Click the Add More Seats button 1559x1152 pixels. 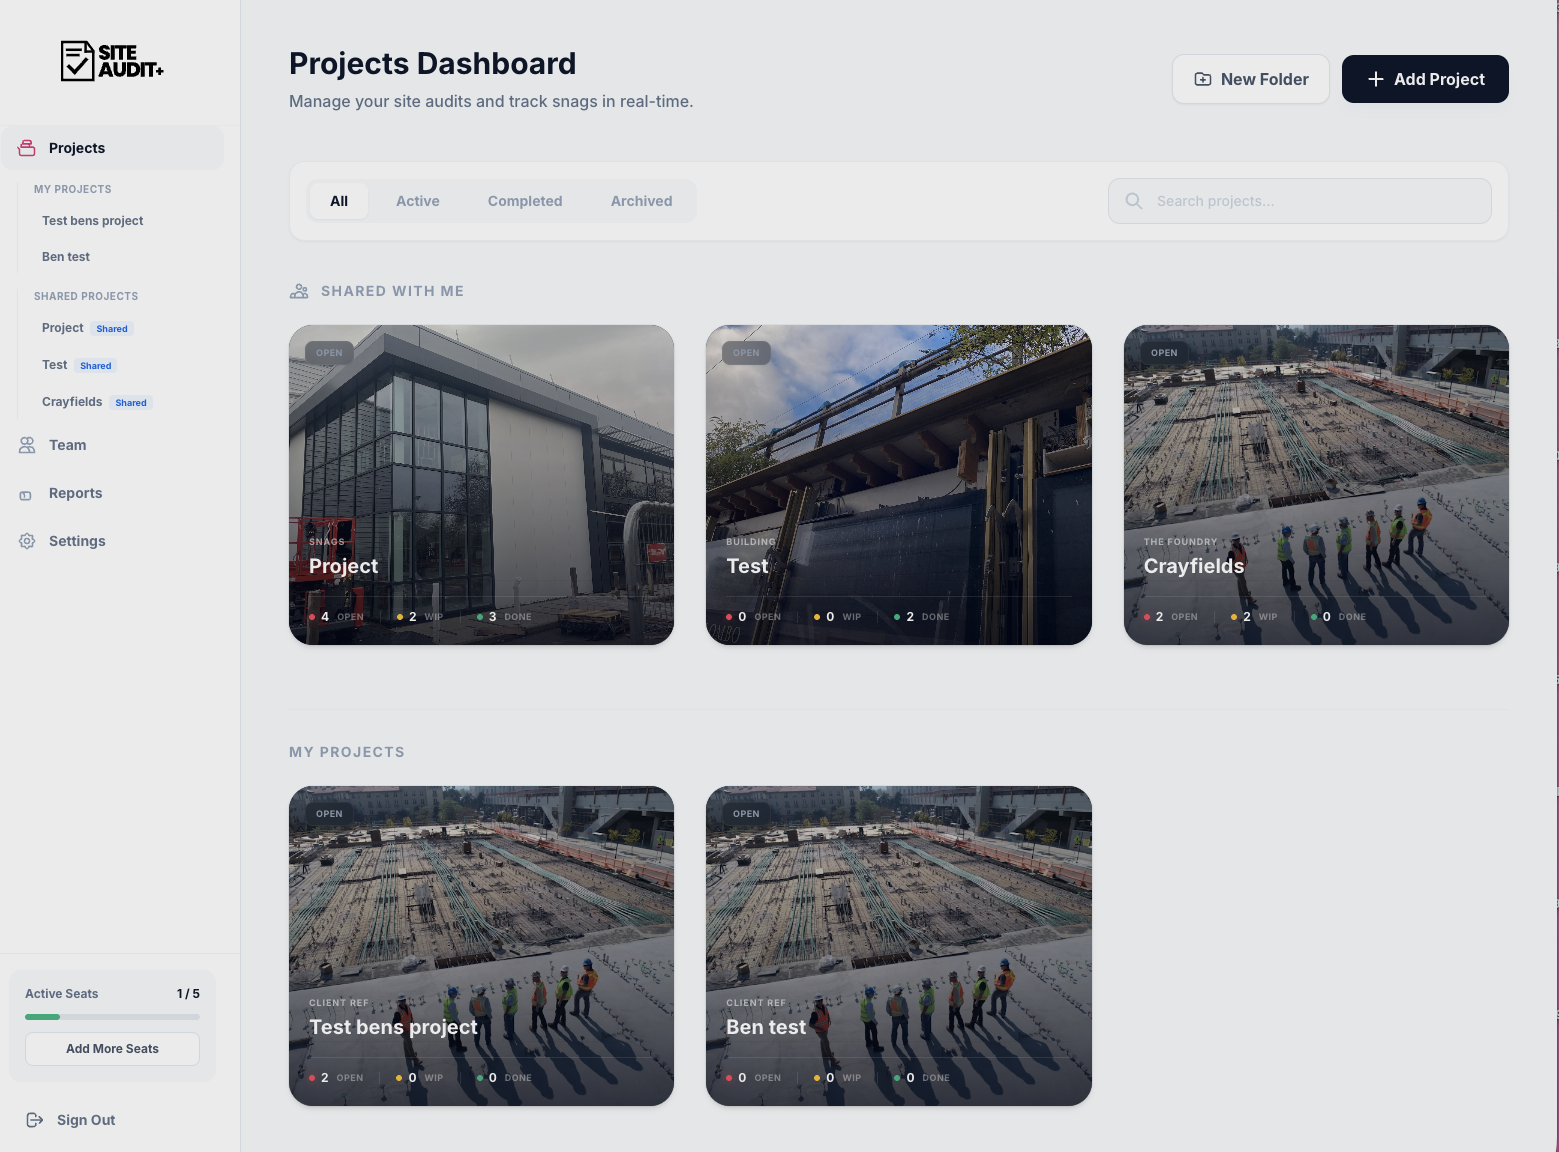(112, 1048)
